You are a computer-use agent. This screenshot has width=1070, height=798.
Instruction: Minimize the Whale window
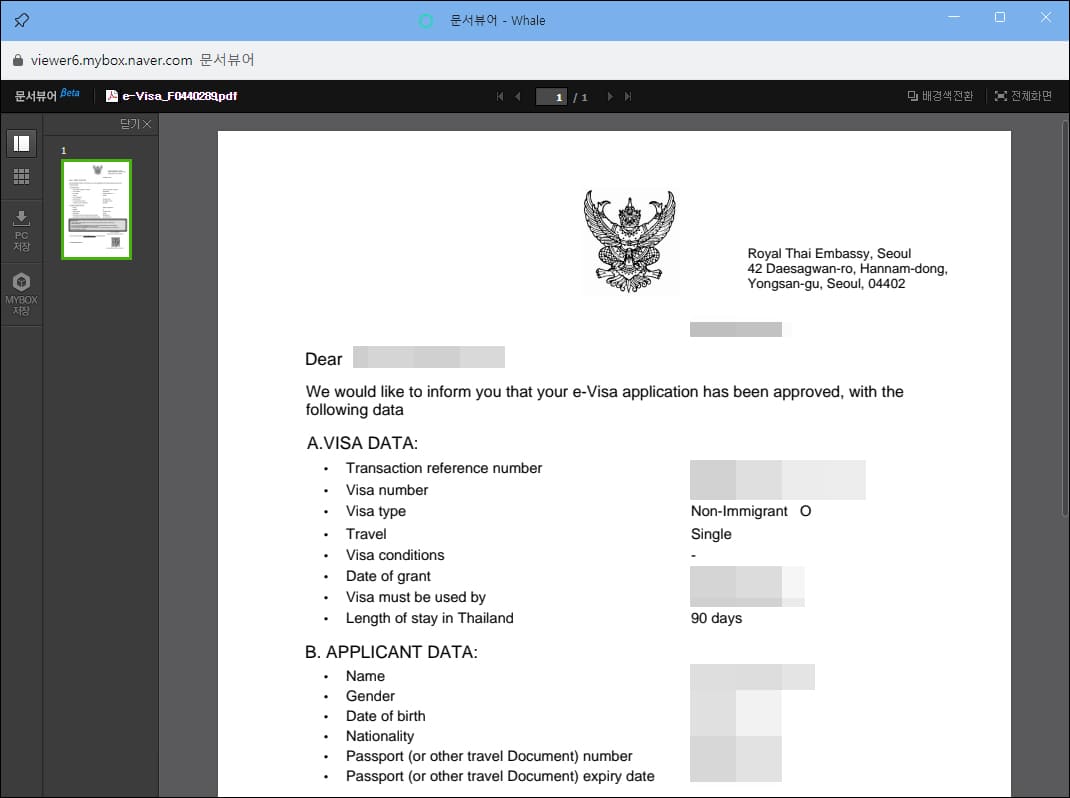click(x=954, y=17)
